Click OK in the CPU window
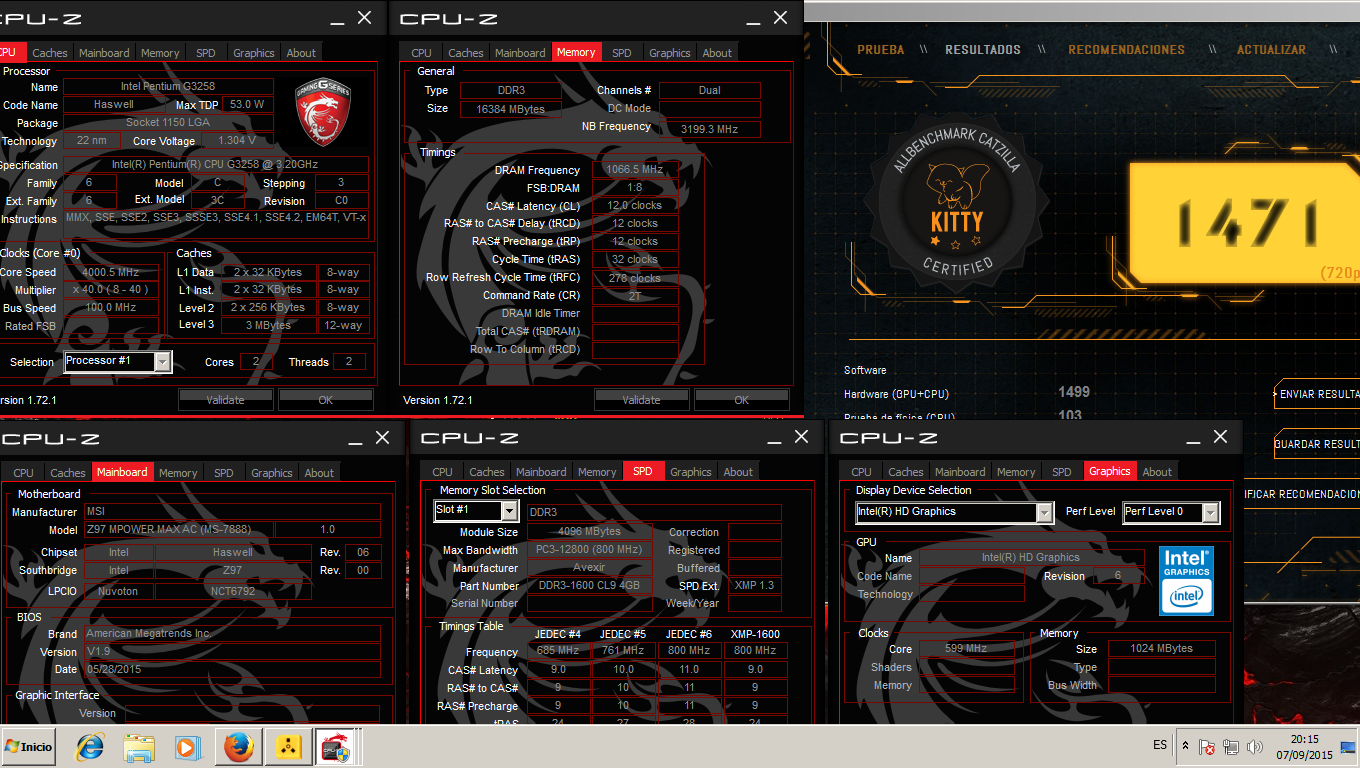Viewport: 1360px width, 768px height. point(326,399)
